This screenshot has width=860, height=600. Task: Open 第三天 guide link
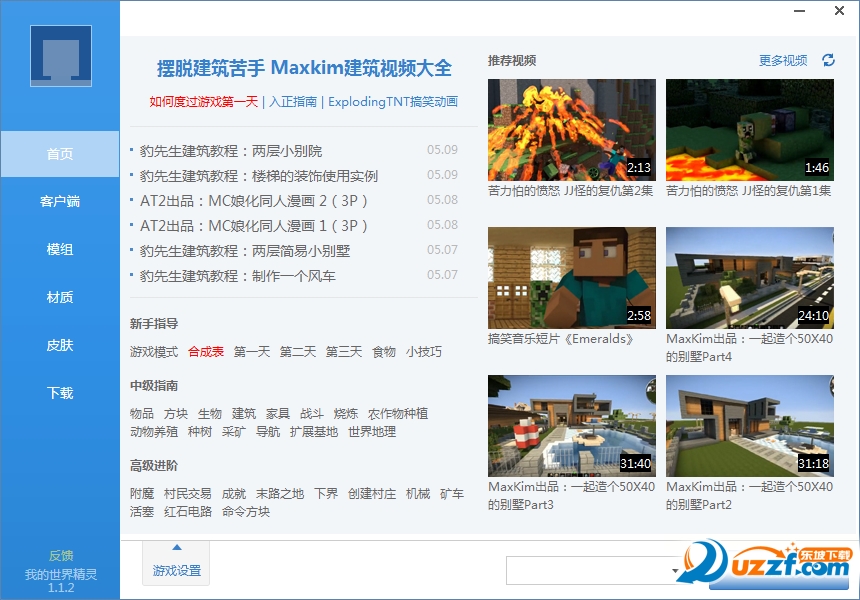(x=344, y=352)
